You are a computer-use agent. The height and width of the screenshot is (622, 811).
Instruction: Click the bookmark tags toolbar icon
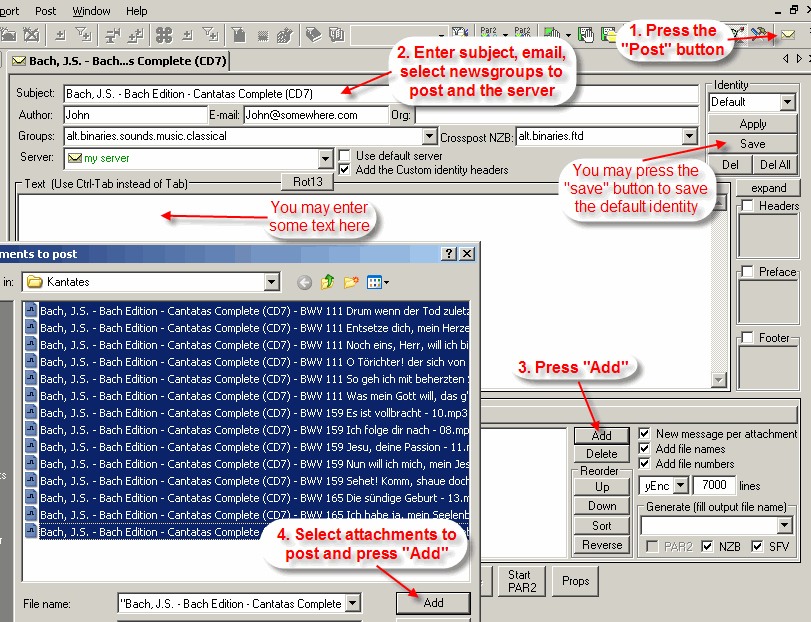pyautogui.click(x=313, y=35)
